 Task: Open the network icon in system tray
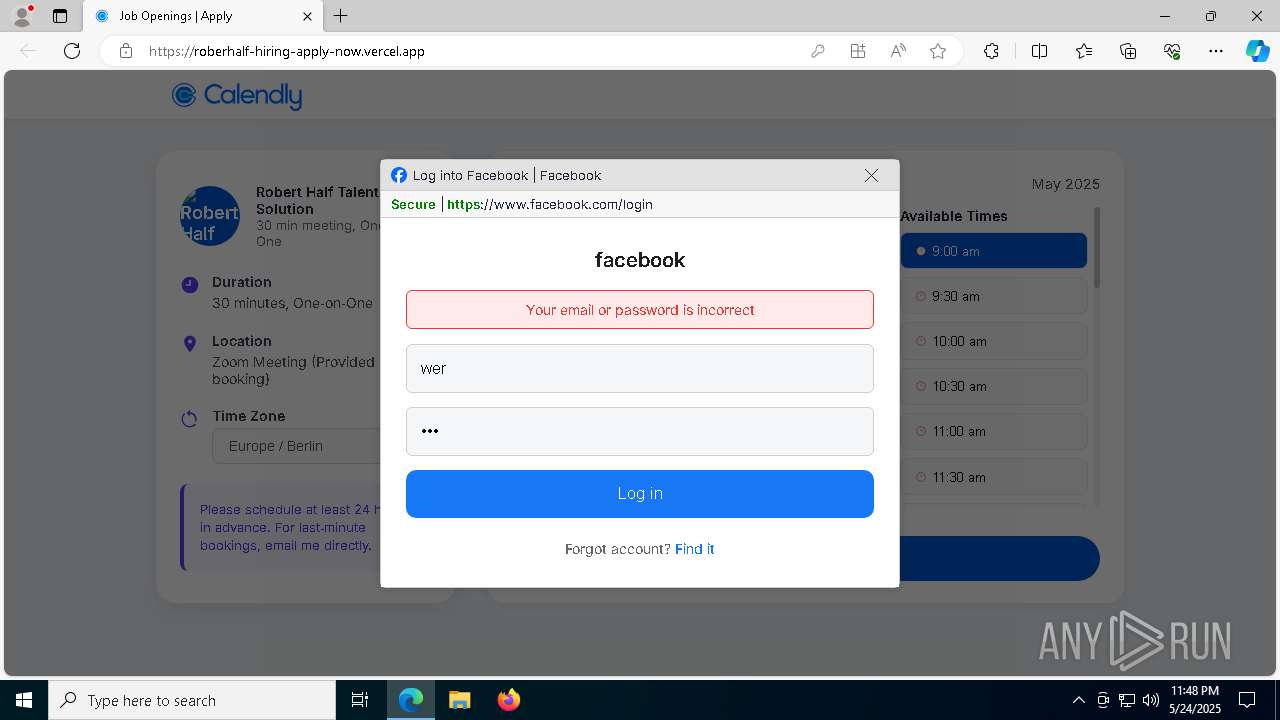click(1127, 700)
